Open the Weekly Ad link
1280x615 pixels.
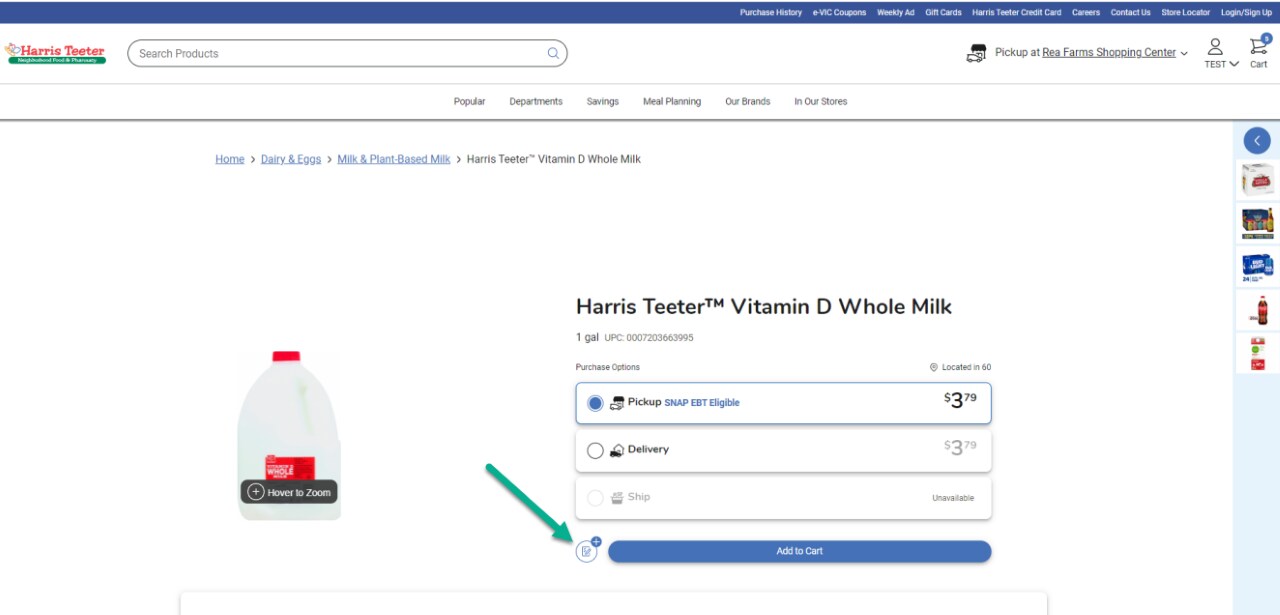coord(896,13)
